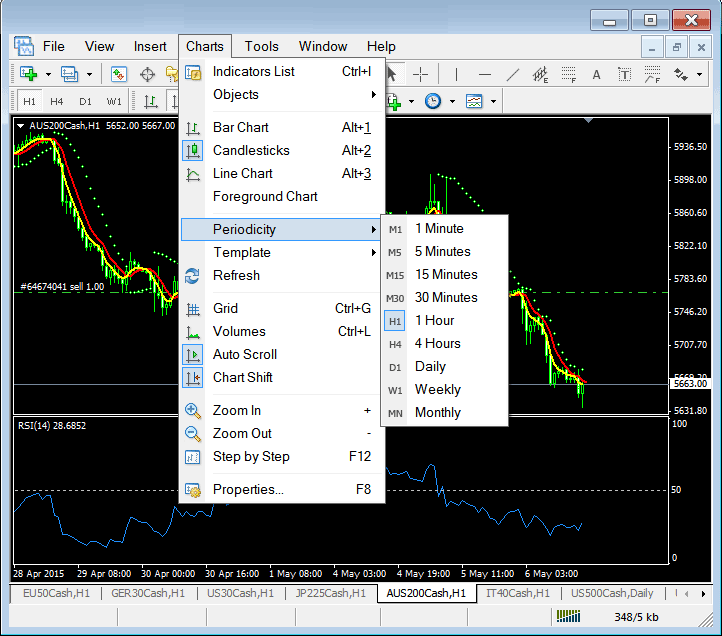Select the trendline drawing tool
The height and width of the screenshot is (636, 722).
513,74
